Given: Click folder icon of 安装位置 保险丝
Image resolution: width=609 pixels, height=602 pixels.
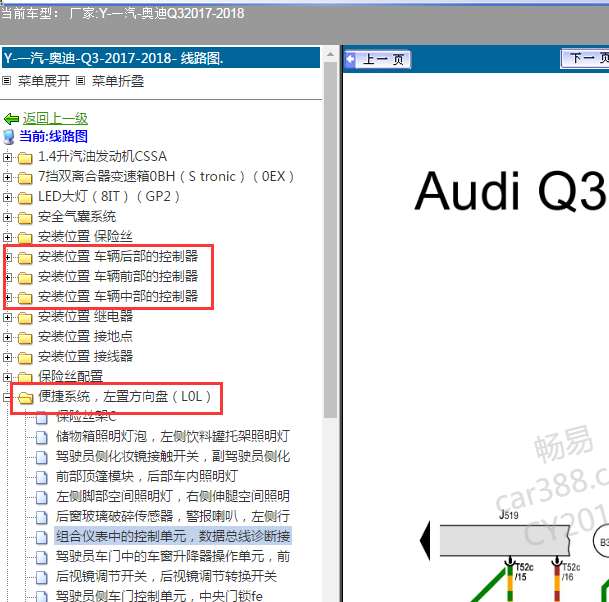Looking at the screenshot, I should 25,238.
